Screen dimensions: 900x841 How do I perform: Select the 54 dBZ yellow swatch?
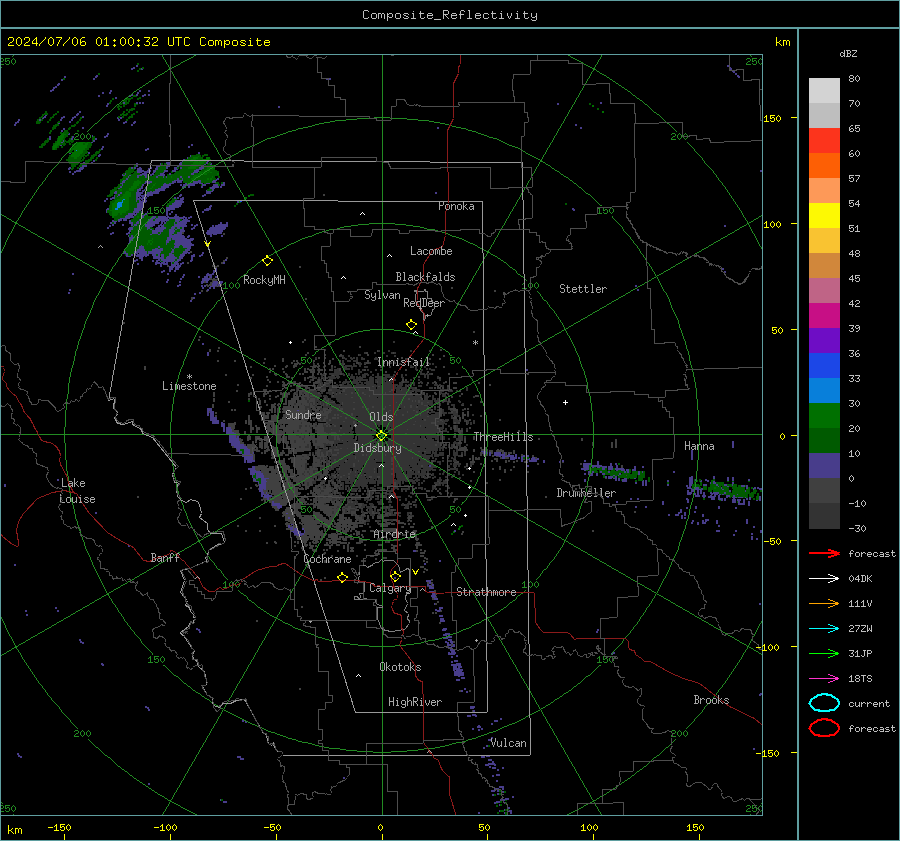tap(824, 215)
